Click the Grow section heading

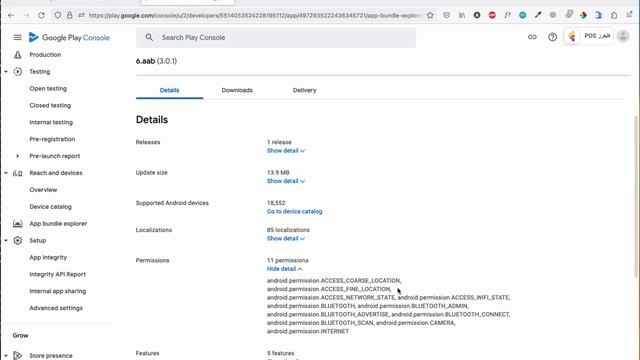(x=20, y=336)
